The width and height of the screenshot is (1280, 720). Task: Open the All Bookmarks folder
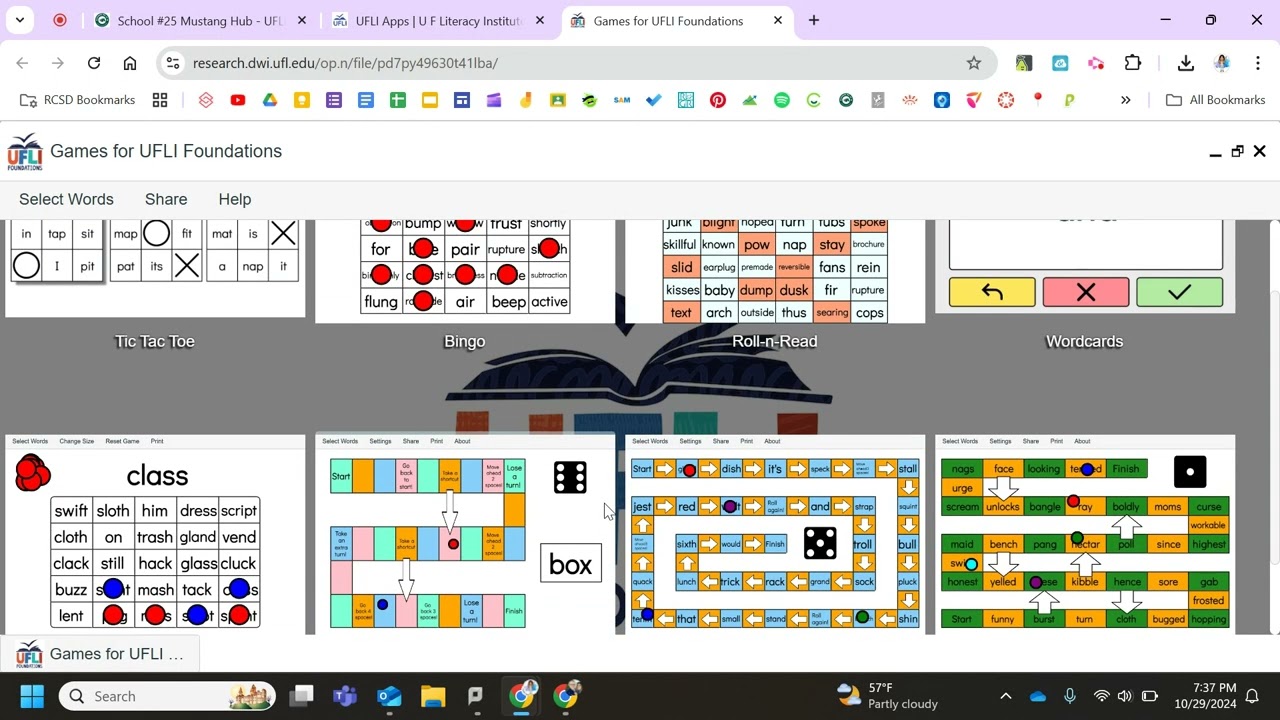(x=1216, y=100)
